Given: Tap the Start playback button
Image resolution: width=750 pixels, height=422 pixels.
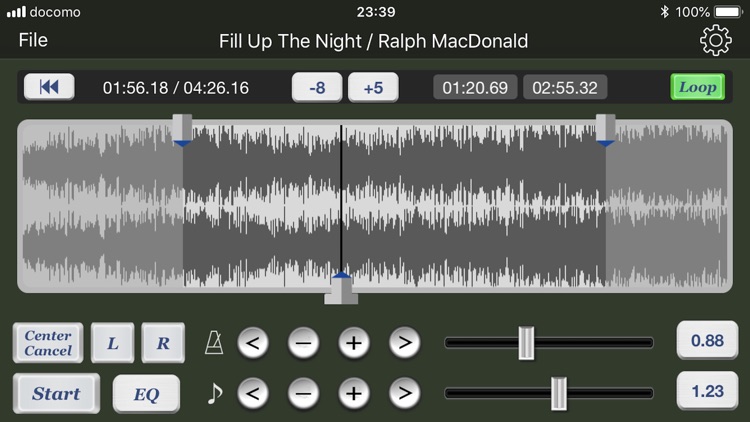Looking at the screenshot, I should (56, 393).
